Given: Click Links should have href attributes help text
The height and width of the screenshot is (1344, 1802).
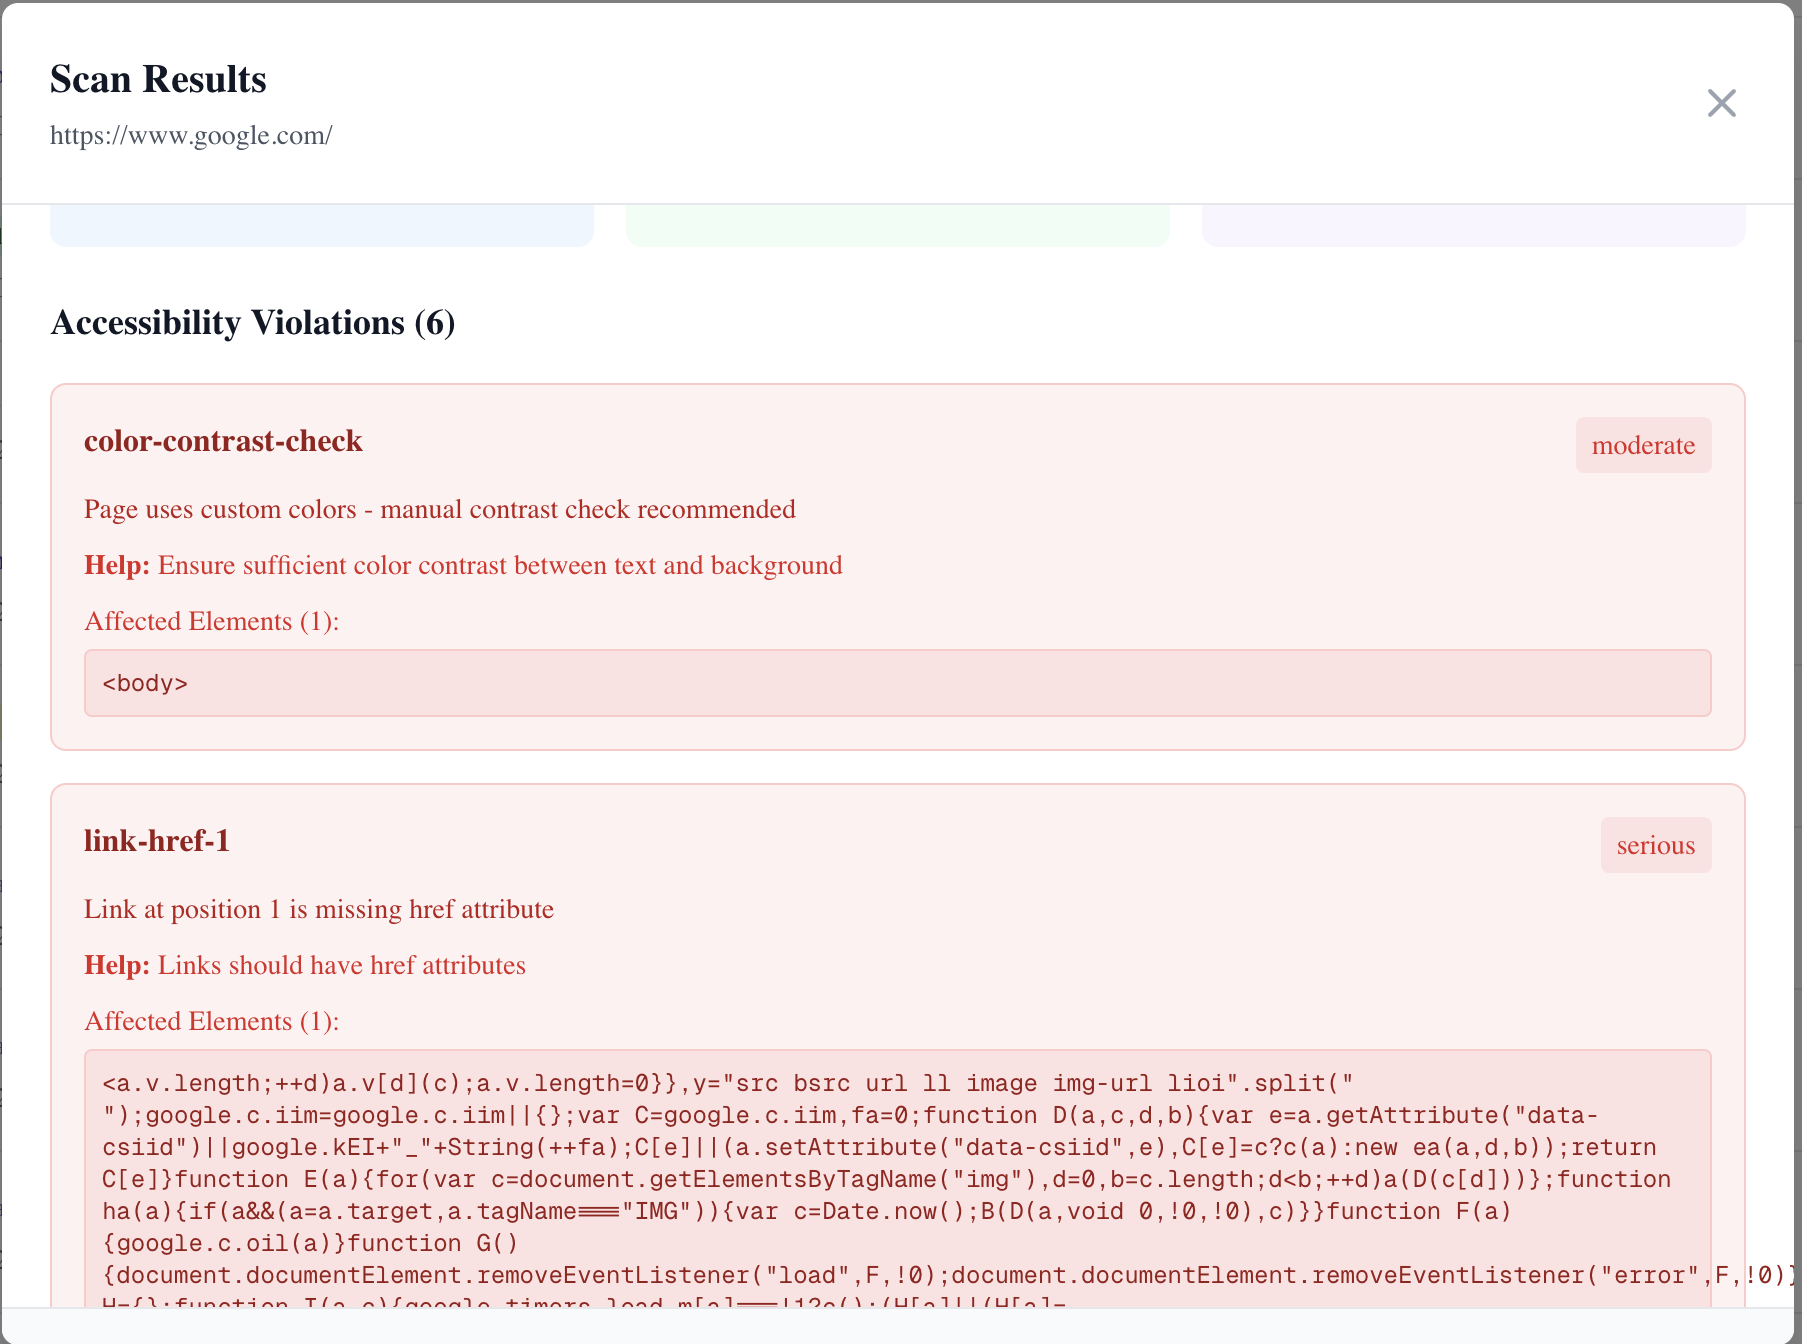Looking at the screenshot, I should (305, 965).
